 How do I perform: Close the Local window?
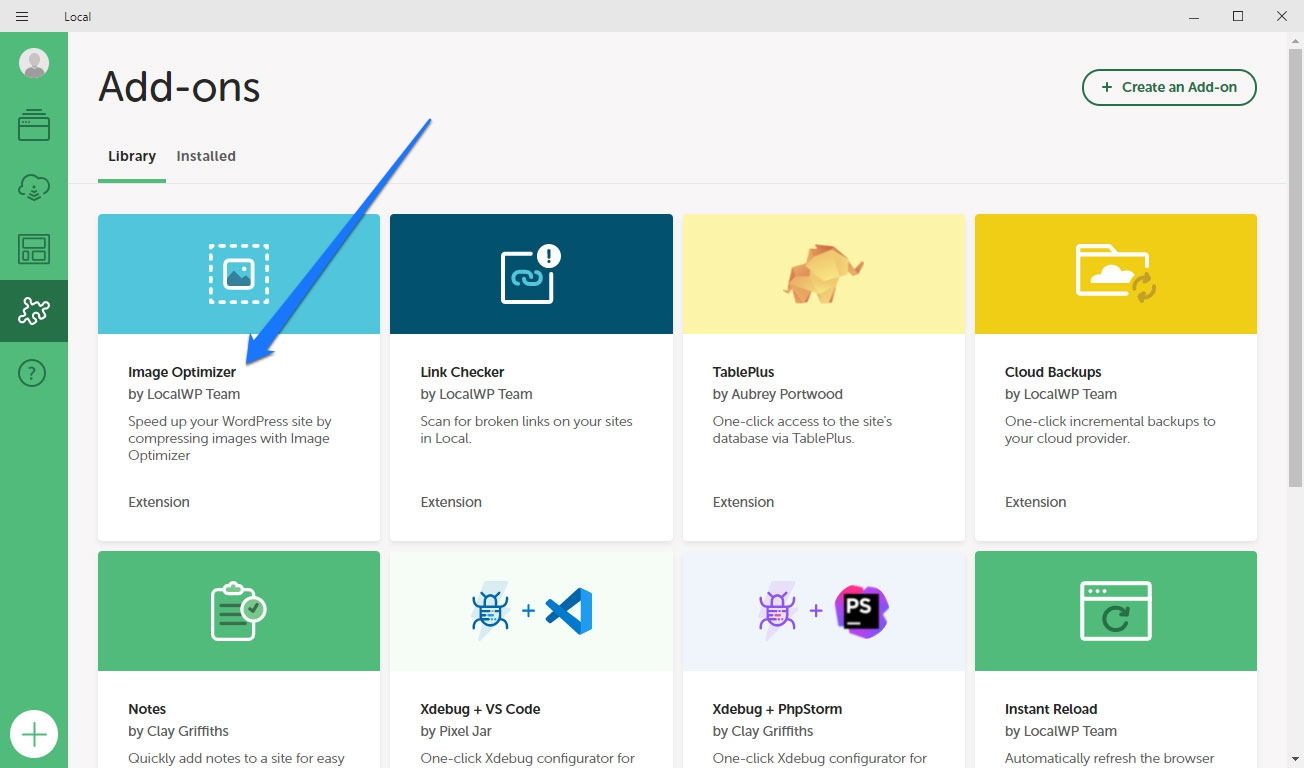click(x=1282, y=16)
